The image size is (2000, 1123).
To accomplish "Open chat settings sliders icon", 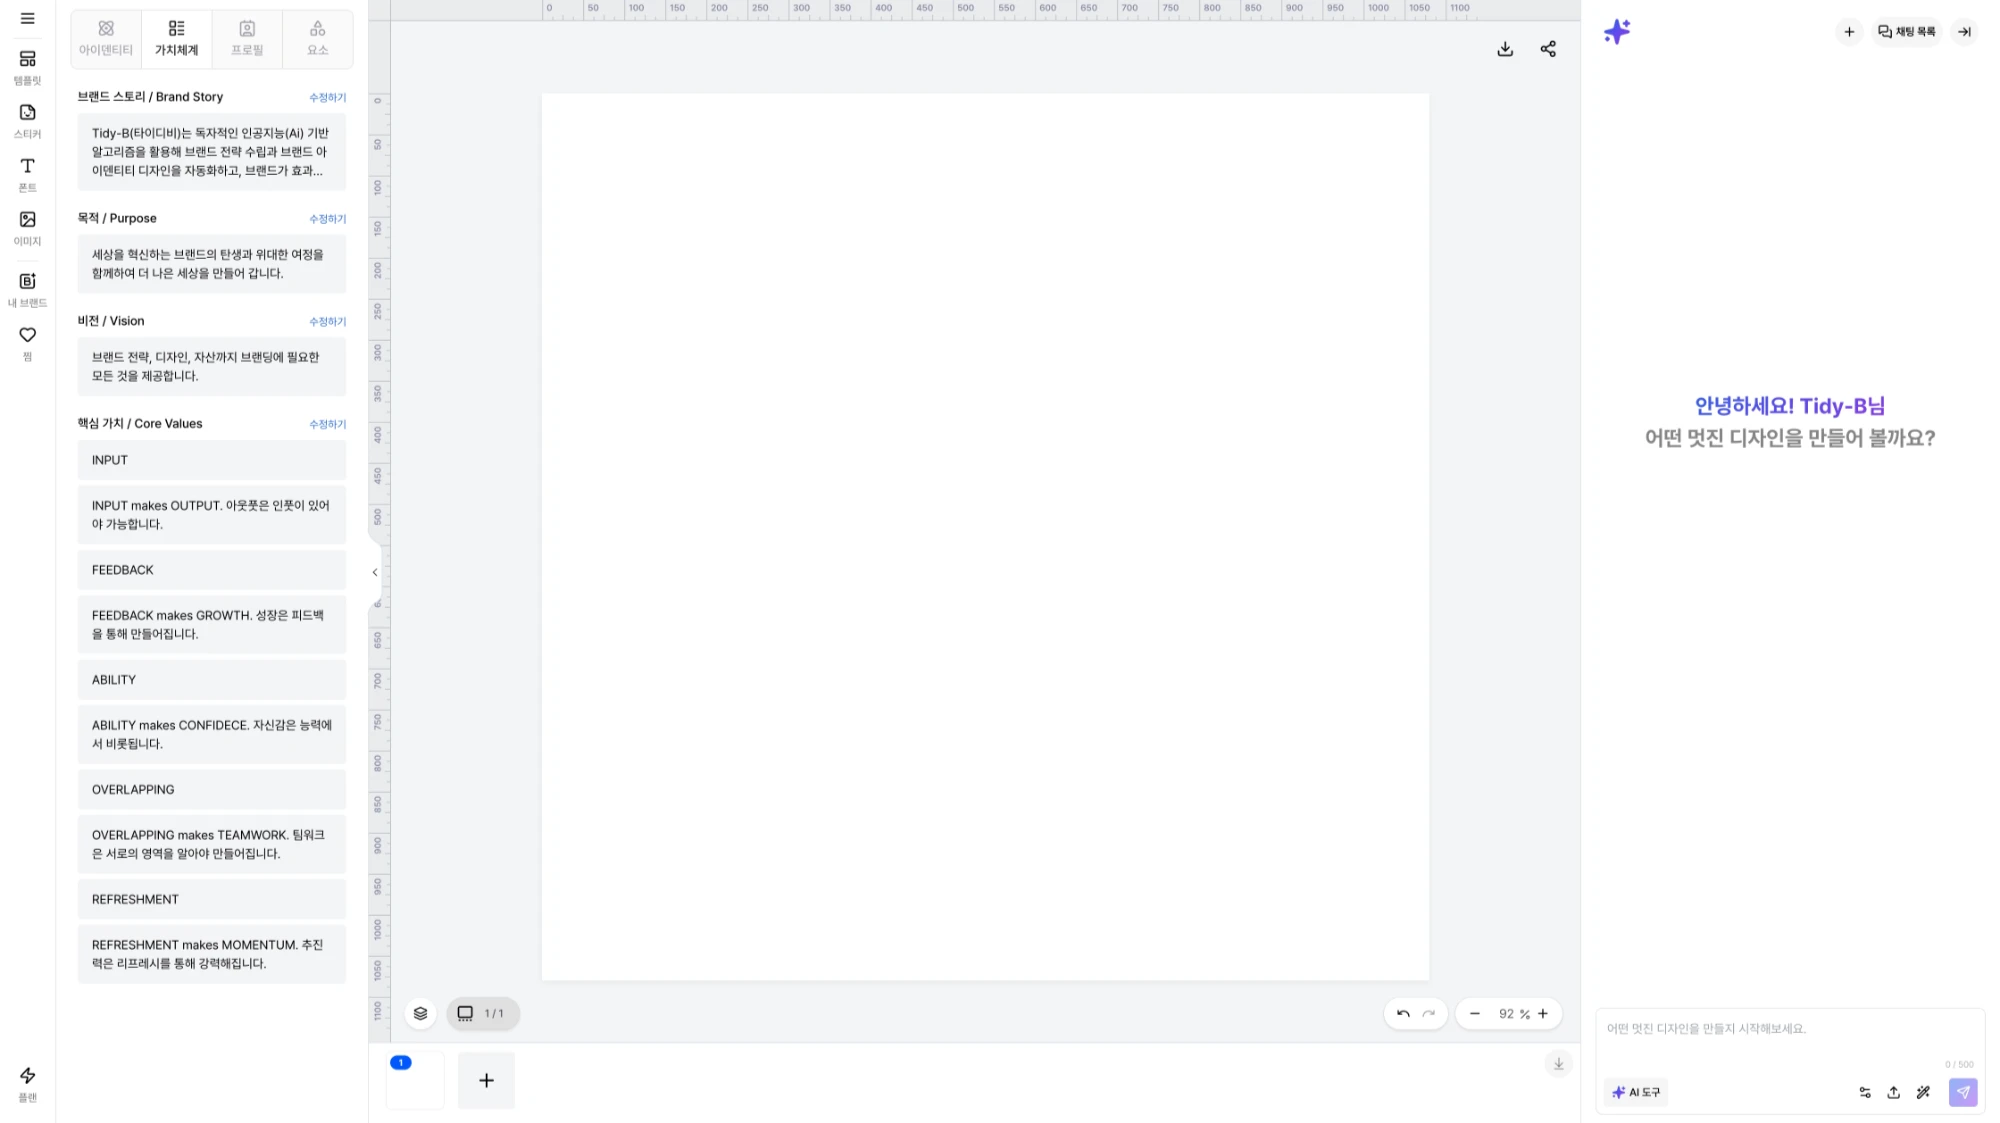I will 1865,1093.
